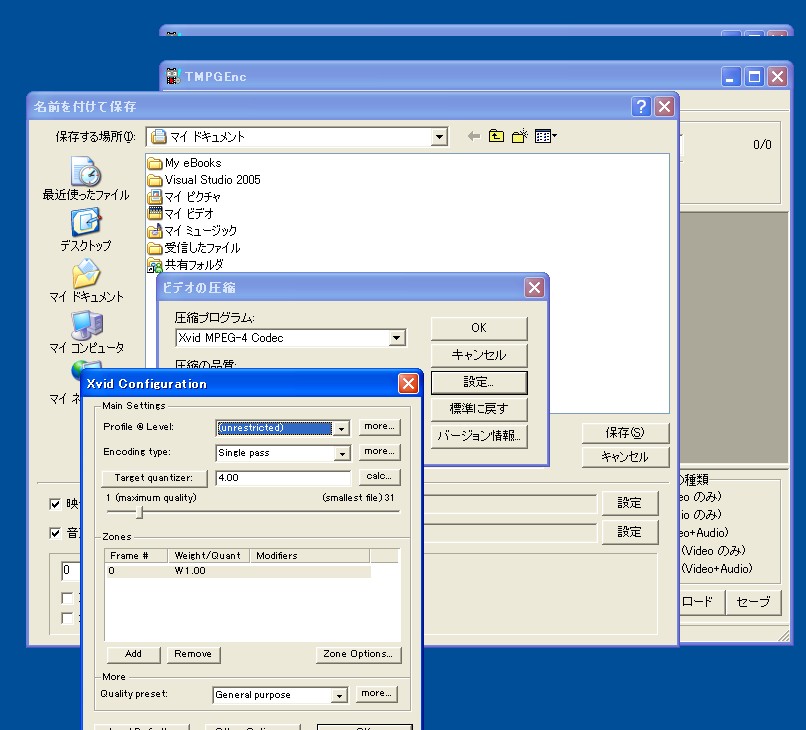Click the 設定 button for the video row
Image resolution: width=806 pixels, height=730 pixels.
pyautogui.click(x=630, y=503)
